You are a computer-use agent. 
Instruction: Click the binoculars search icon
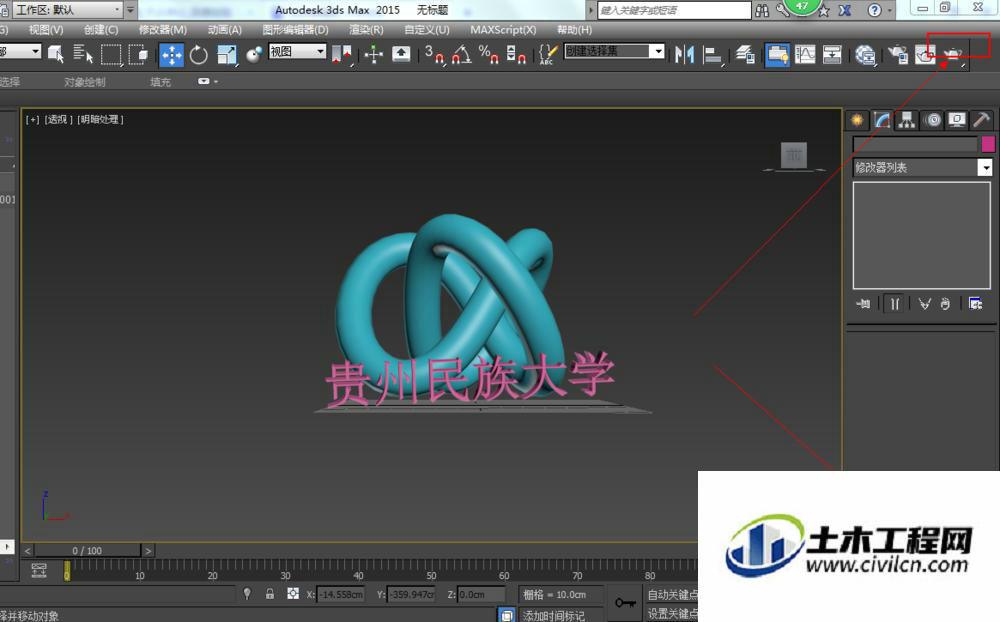761,10
